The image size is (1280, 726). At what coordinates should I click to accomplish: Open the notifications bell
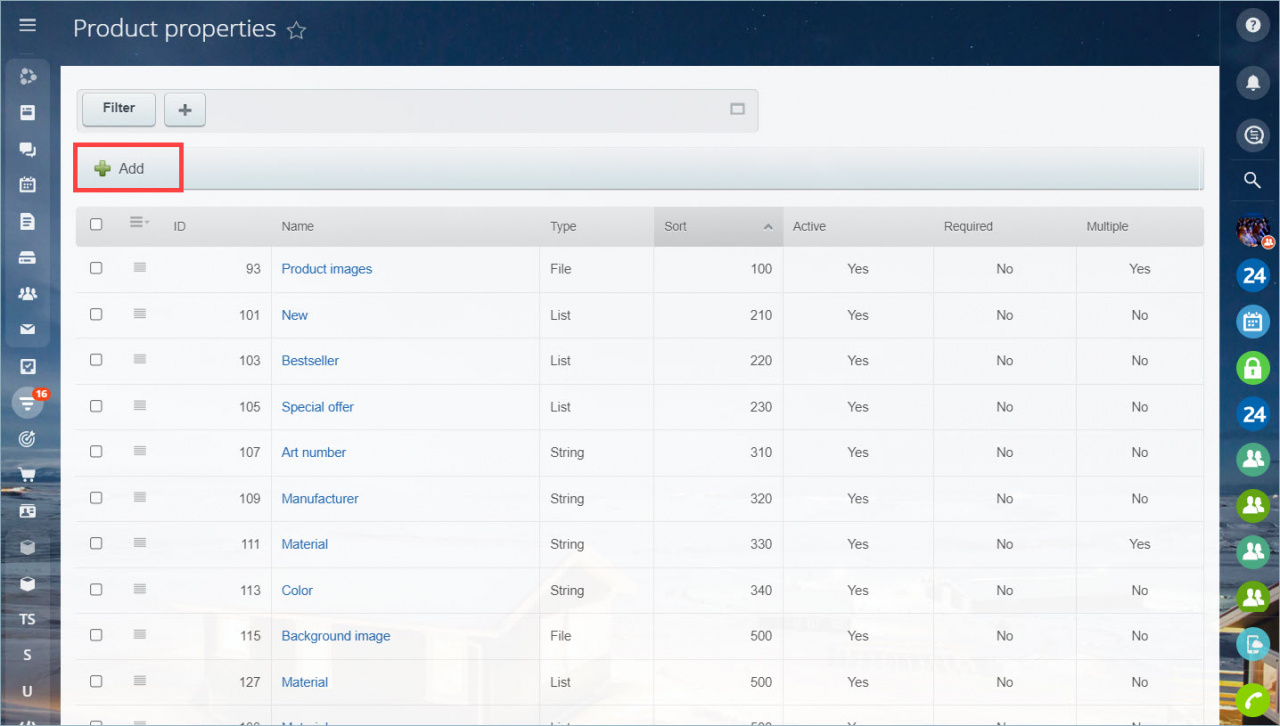(x=1252, y=83)
